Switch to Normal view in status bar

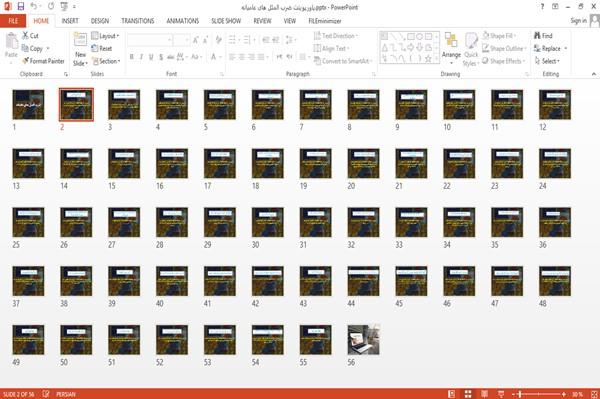452,394
